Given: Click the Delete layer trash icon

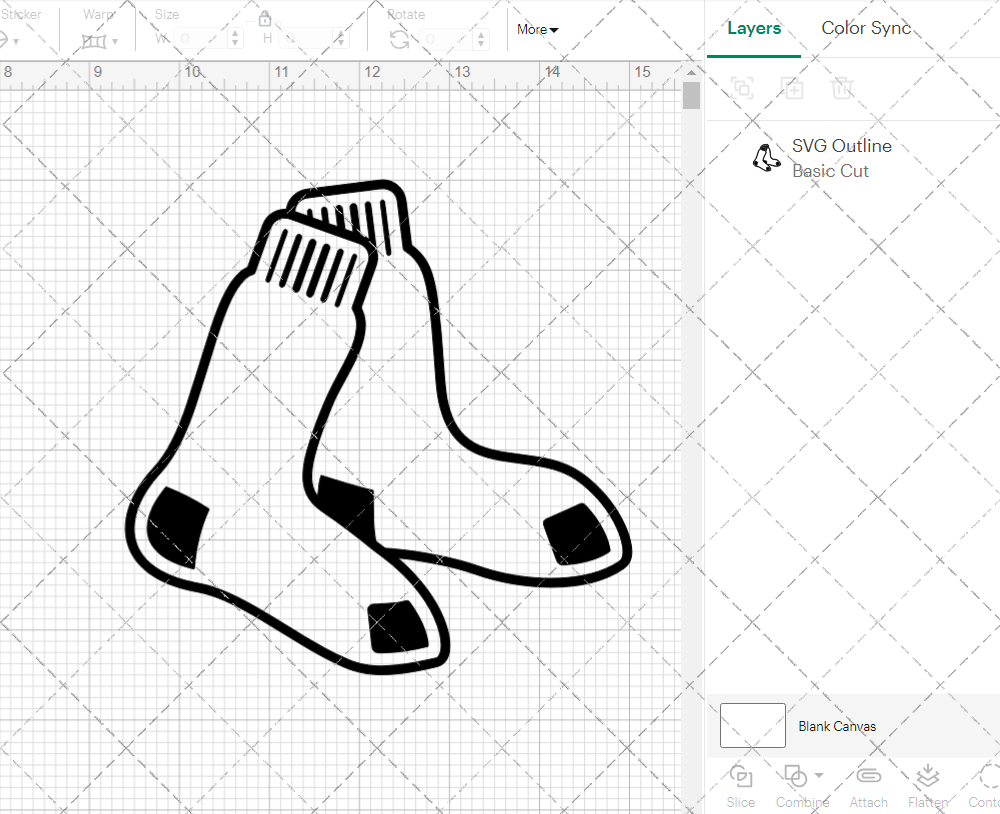Looking at the screenshot, I should 843,88.
